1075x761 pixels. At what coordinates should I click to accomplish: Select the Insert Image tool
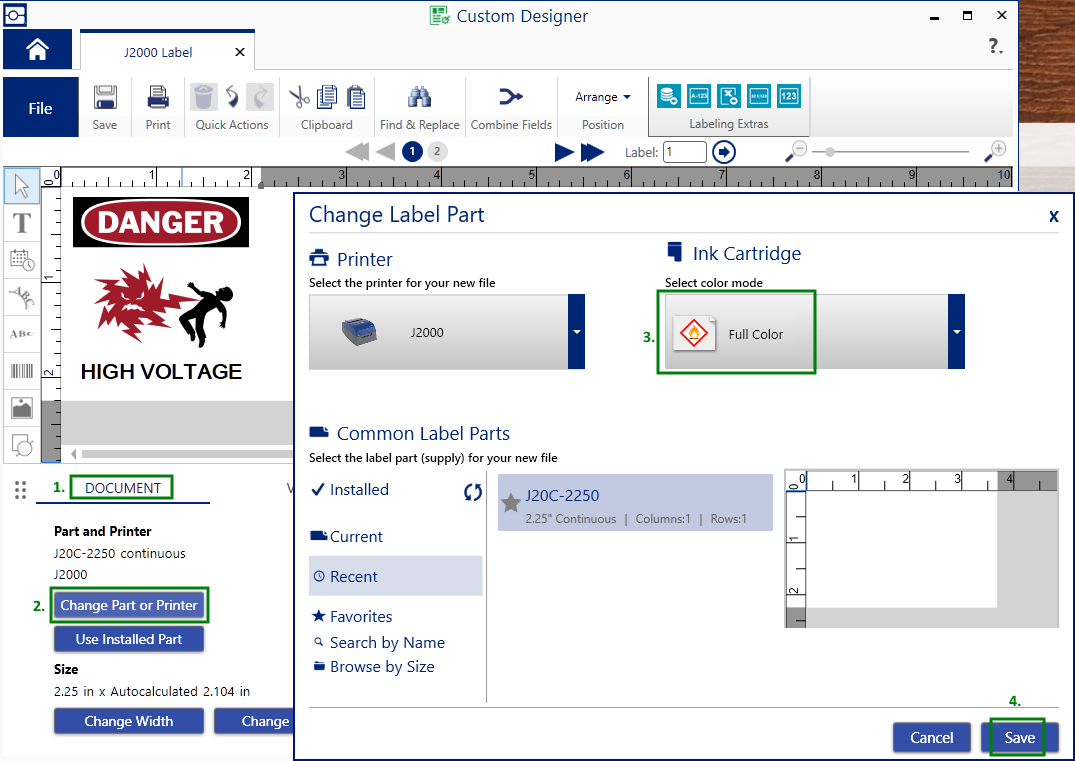[x=22, y=408]
